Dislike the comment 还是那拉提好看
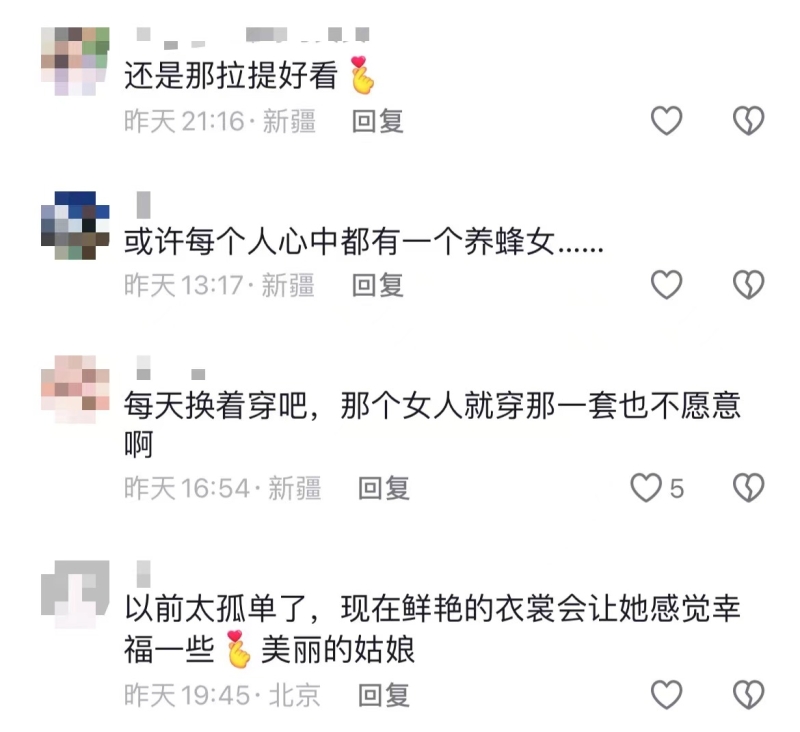 pos(748,121)
